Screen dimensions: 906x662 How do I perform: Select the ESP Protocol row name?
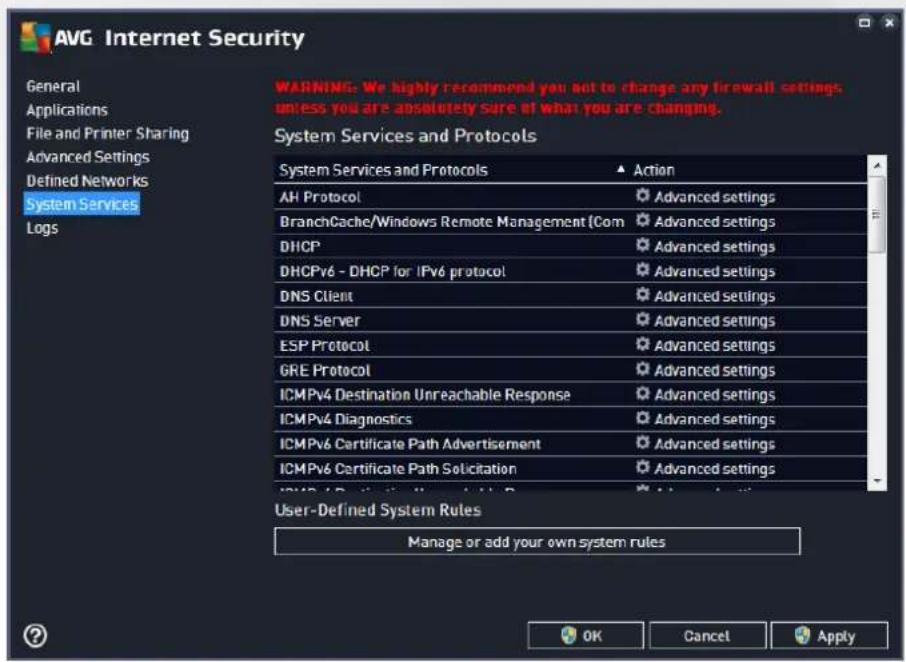pyautogui.click(x=324, y=345)
